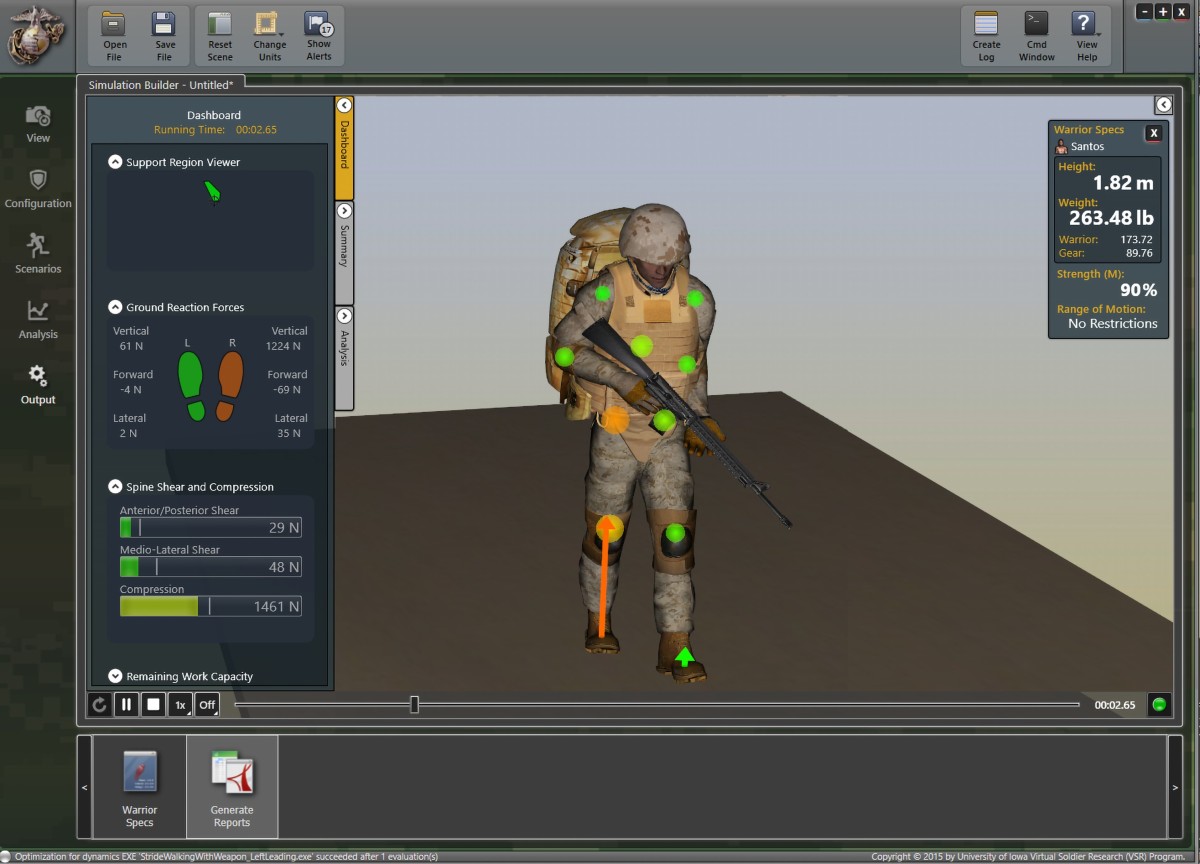The width and height of the screenshot is (1200, 864).
Task: Open the Change Units tool
Action: point(269,35)
